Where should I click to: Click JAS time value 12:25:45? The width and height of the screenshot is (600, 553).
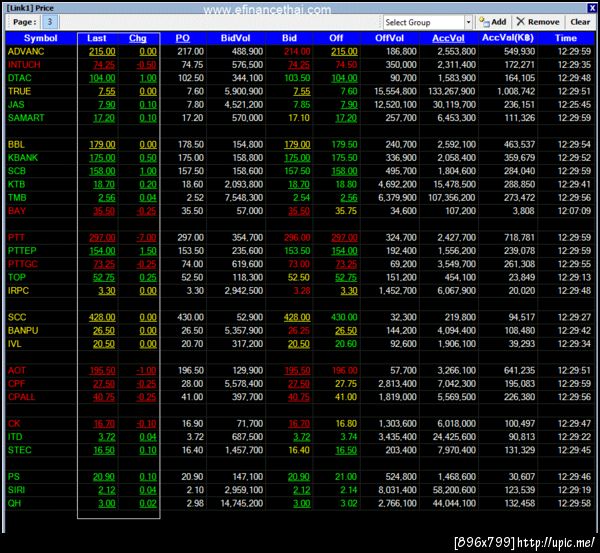tap(574, 105)
